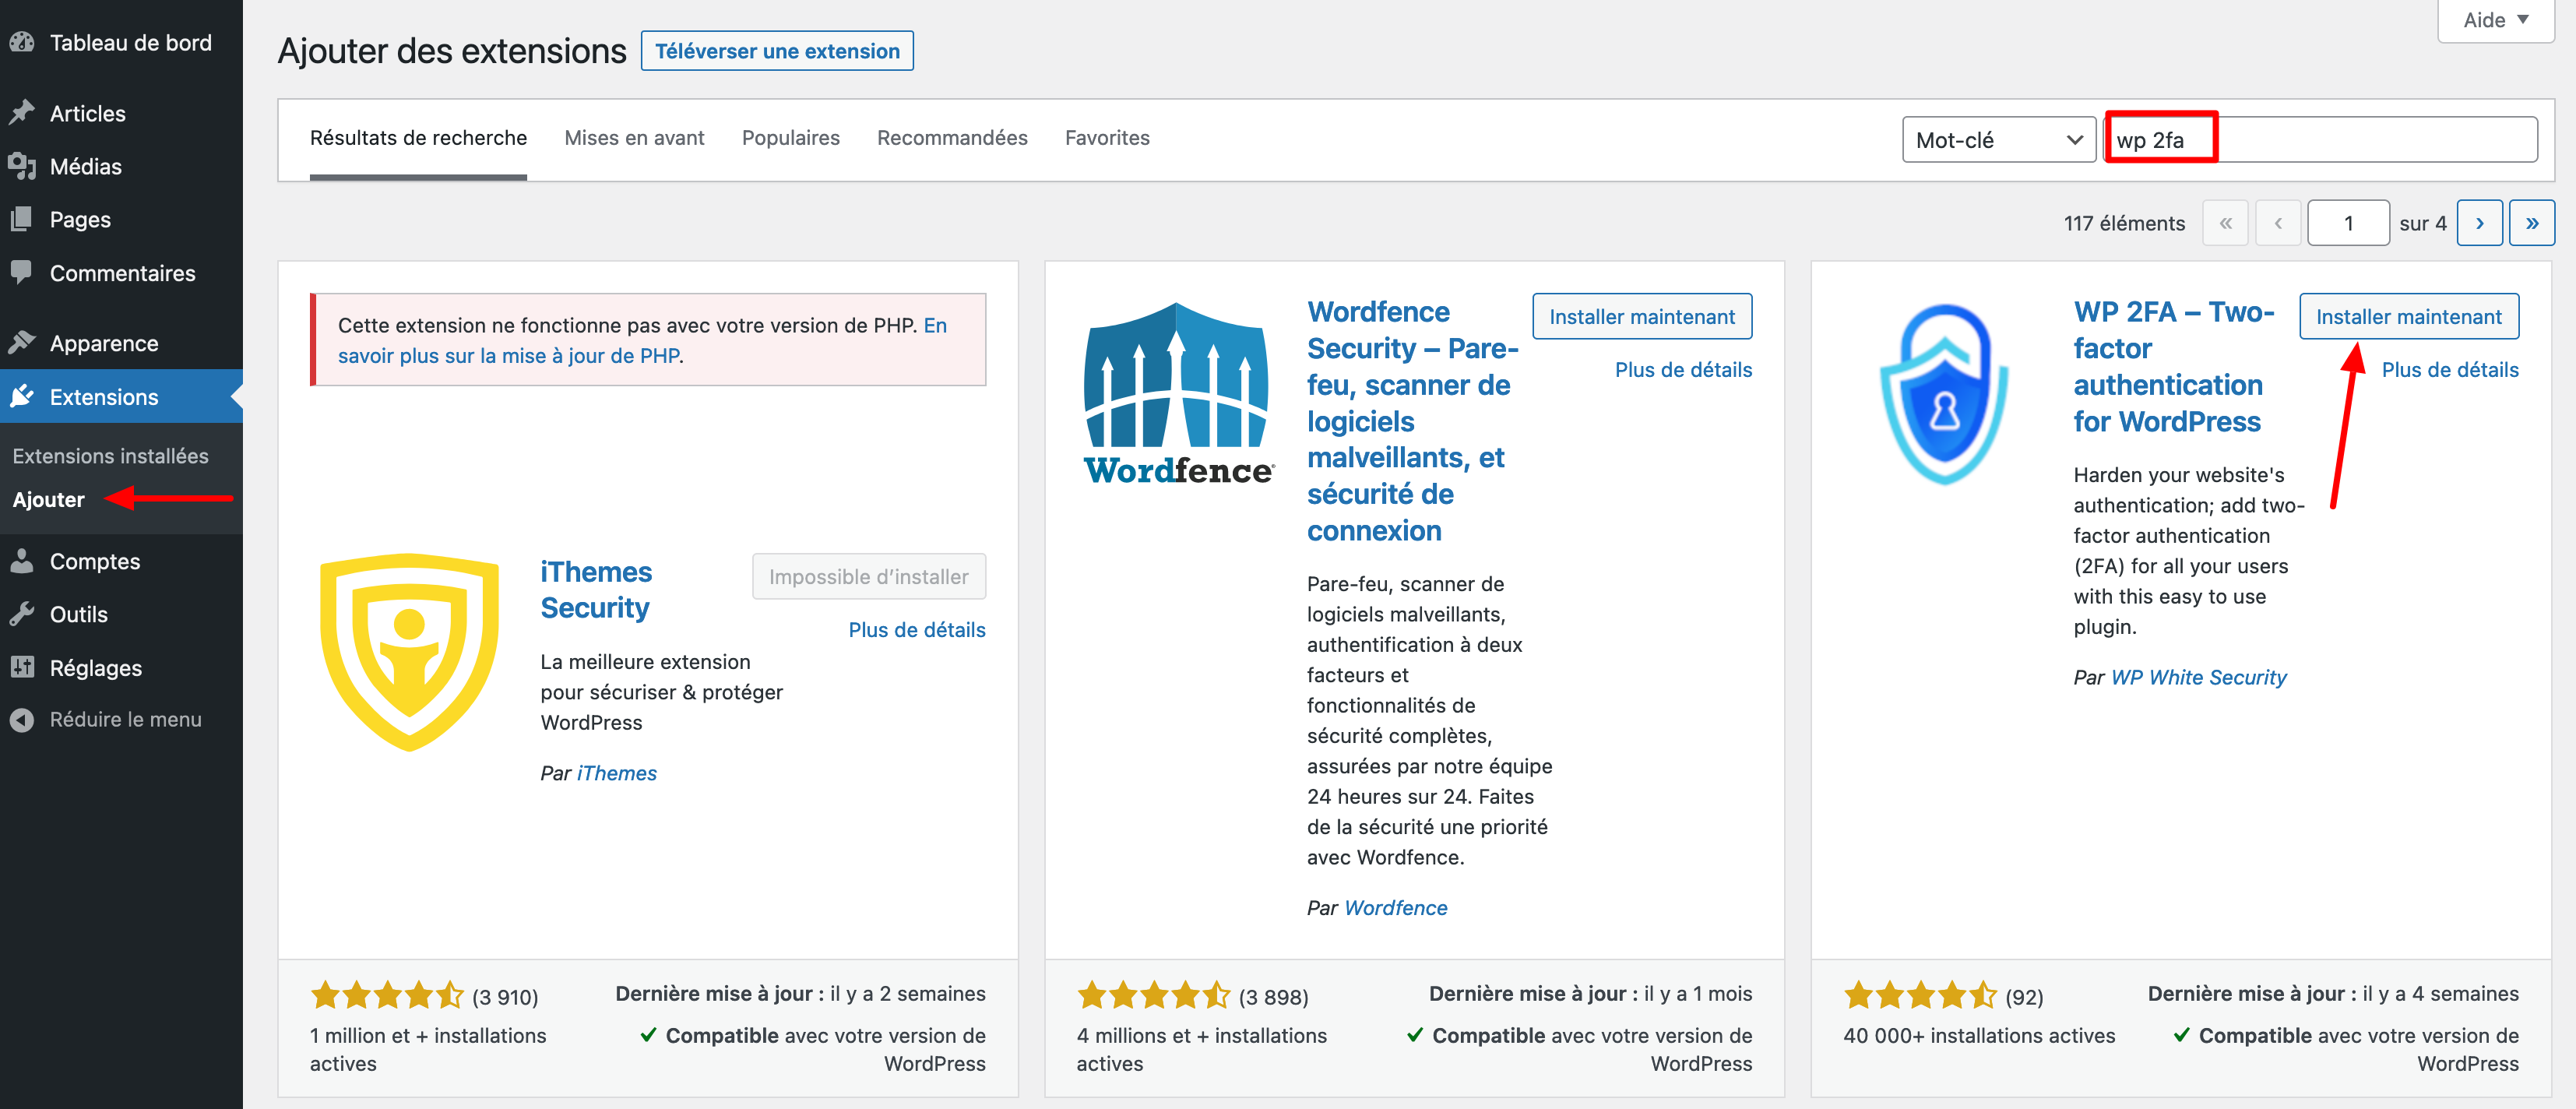The image size is (2576, 1109).
Task: Open WP 2FA Two-factor authentication title
Action: click(x=2174, y=366)
